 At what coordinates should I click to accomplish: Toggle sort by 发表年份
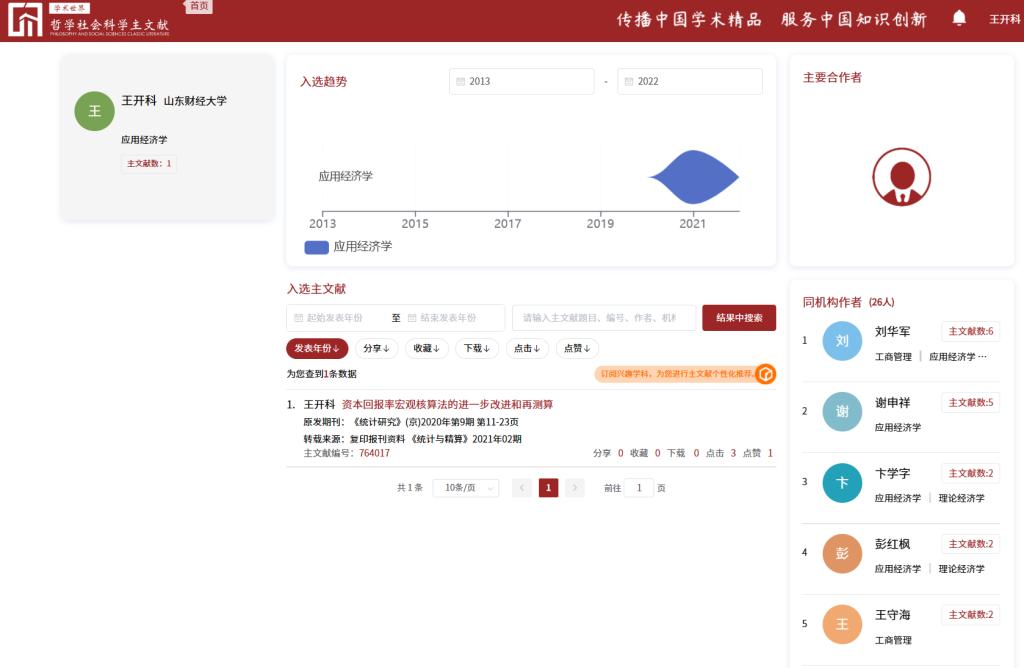pyautogui.click(x=317, y=348)
